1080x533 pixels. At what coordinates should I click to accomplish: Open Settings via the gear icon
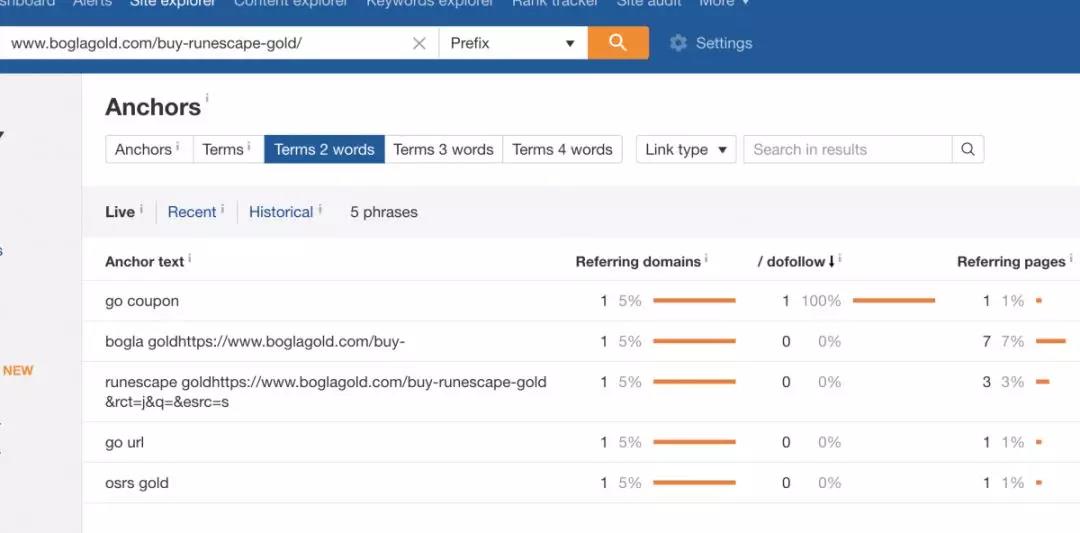[x=679, y=43]
